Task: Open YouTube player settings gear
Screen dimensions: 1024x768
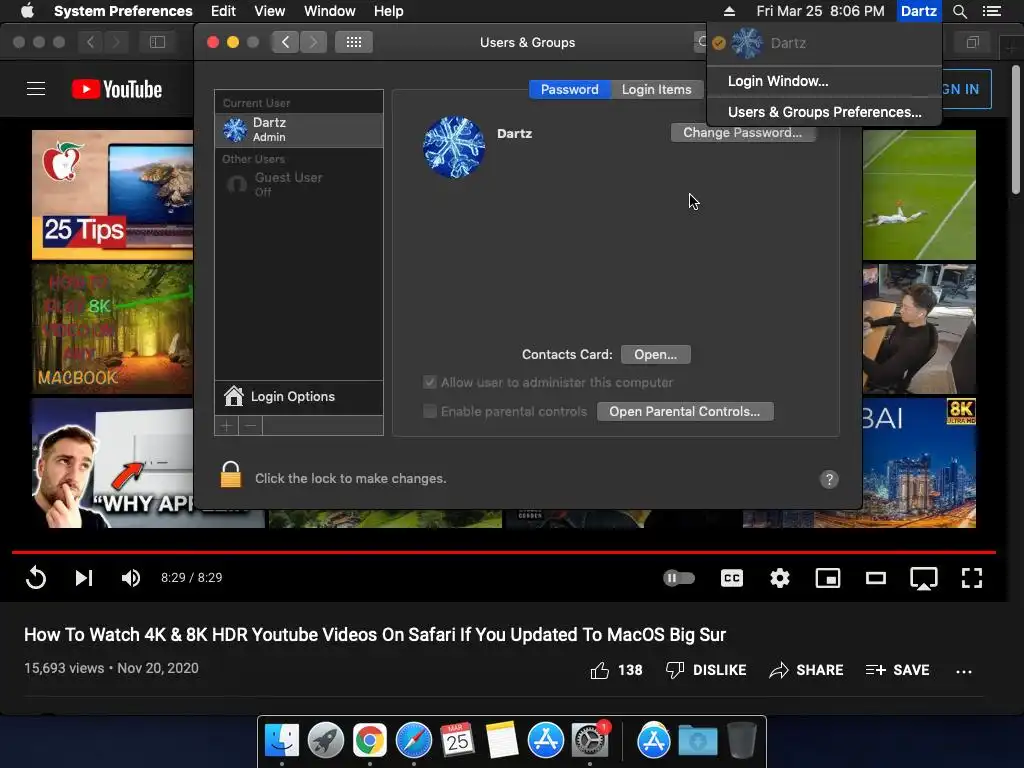Action: coord(780,578)
